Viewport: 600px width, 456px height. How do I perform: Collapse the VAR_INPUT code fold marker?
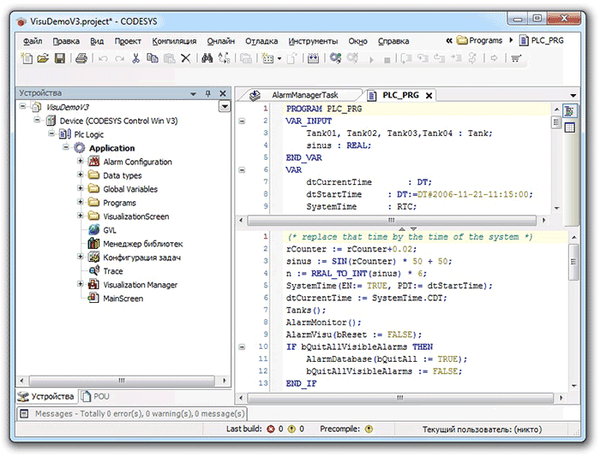click(x=243, y=119)
